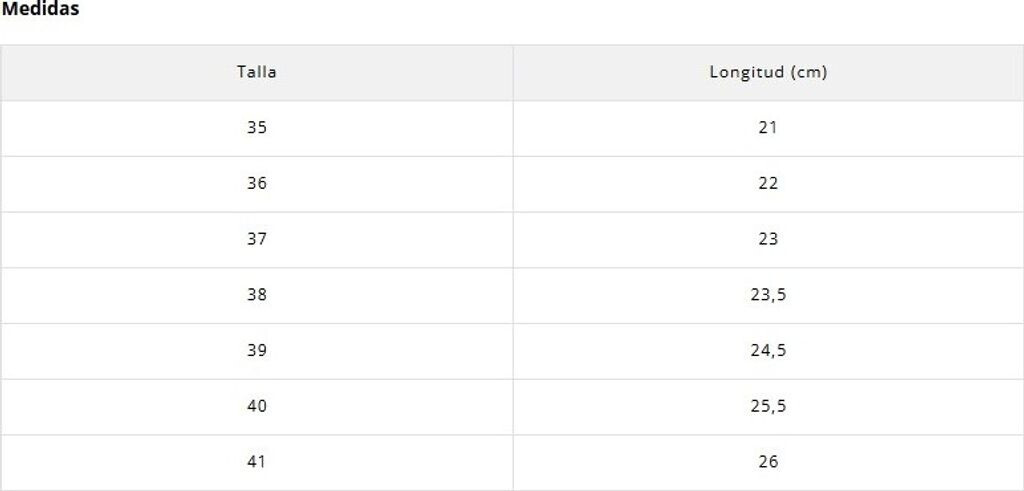Select the 23,5 length cell
The width and height of the screenshot is (1024, 491).
(768, 295)
